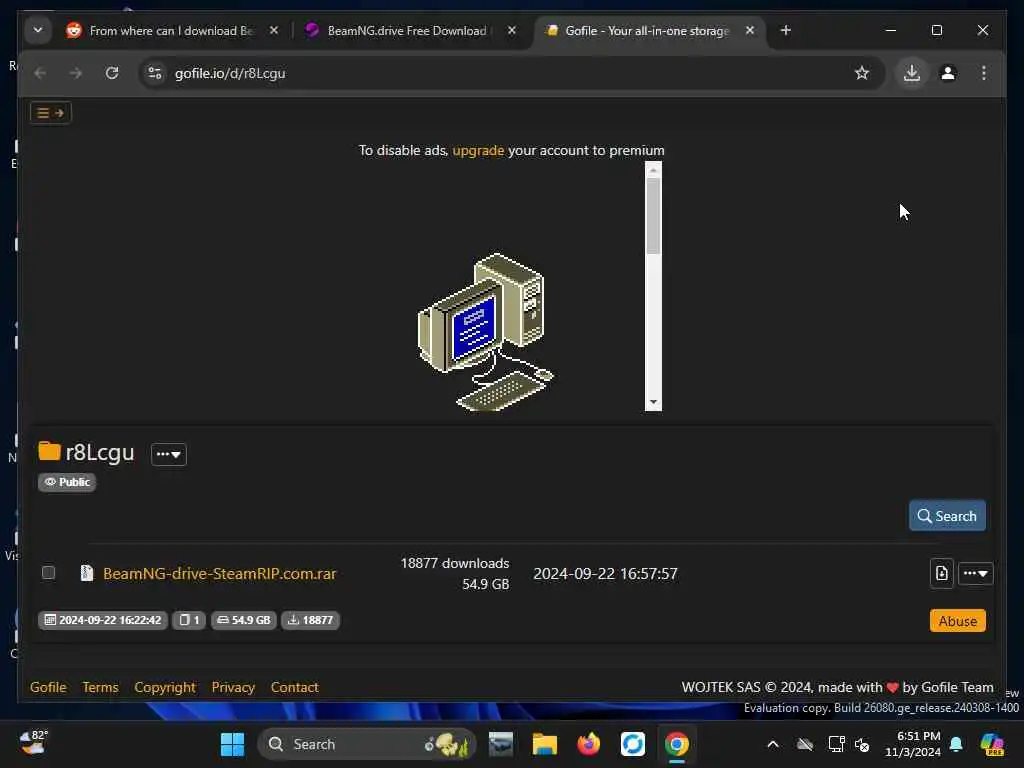Click the ad frame scrollbar thumb

[x=653, y=216]
